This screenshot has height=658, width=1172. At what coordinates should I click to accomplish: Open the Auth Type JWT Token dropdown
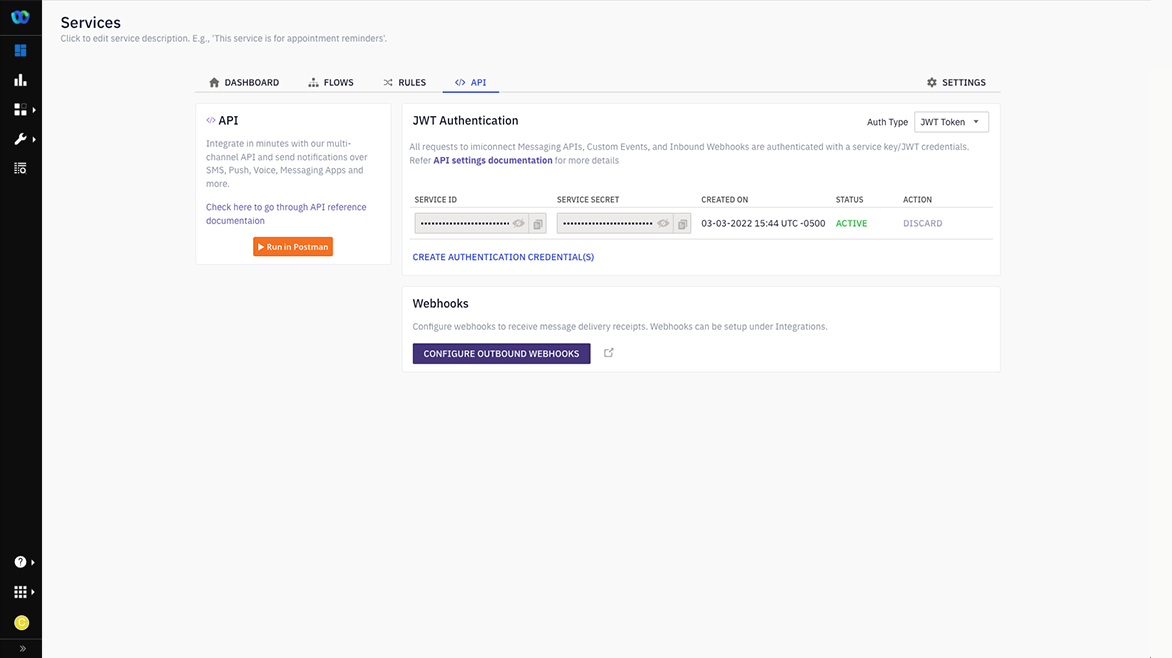click(950, 121)
